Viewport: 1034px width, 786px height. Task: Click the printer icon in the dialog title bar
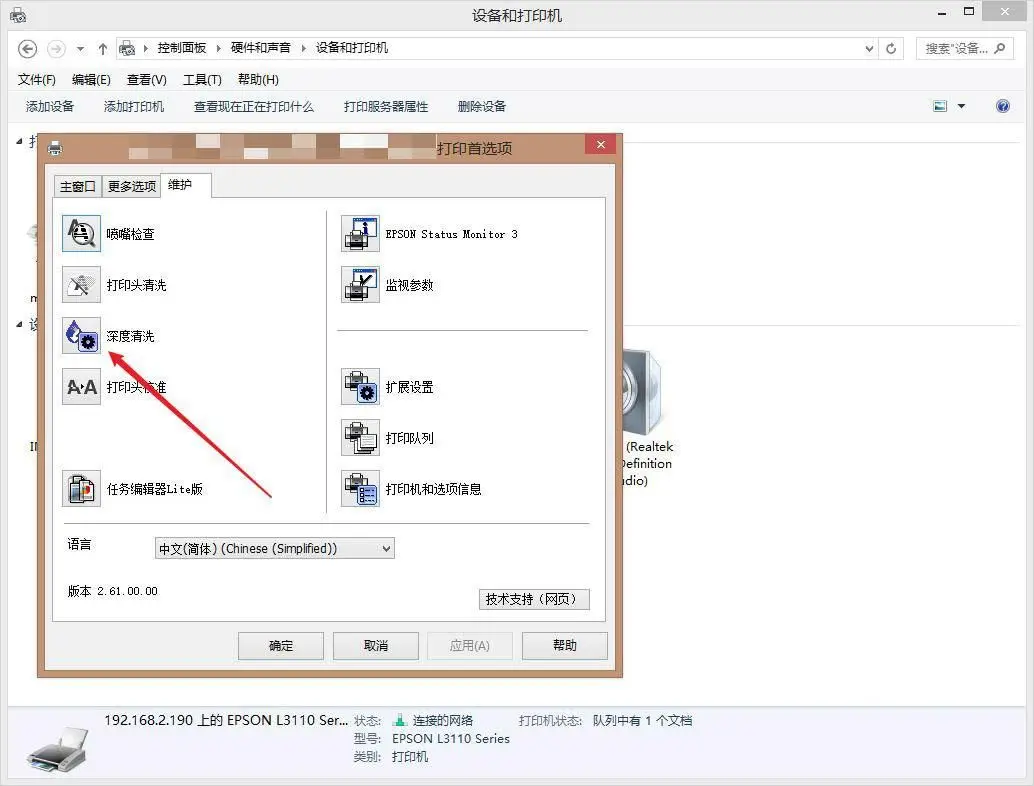55,148
